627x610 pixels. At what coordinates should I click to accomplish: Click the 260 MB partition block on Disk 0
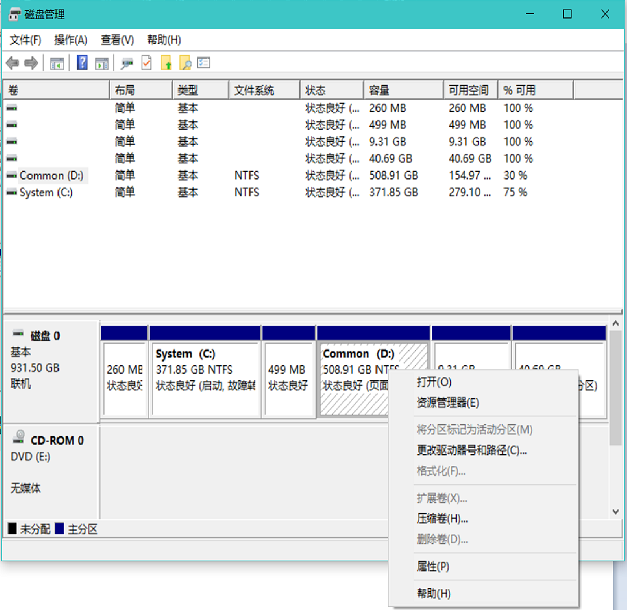(124, 372)
